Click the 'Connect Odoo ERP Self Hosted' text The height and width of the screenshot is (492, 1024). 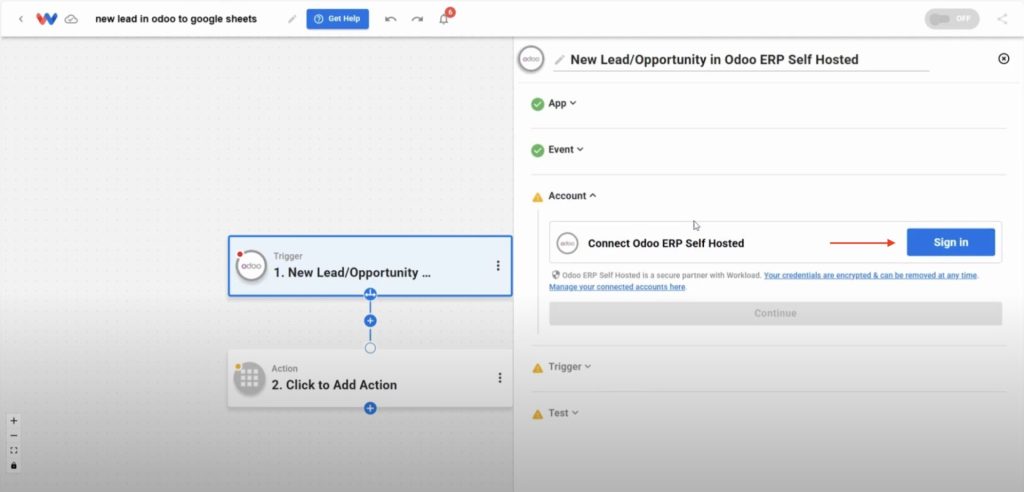pos(666,243)
